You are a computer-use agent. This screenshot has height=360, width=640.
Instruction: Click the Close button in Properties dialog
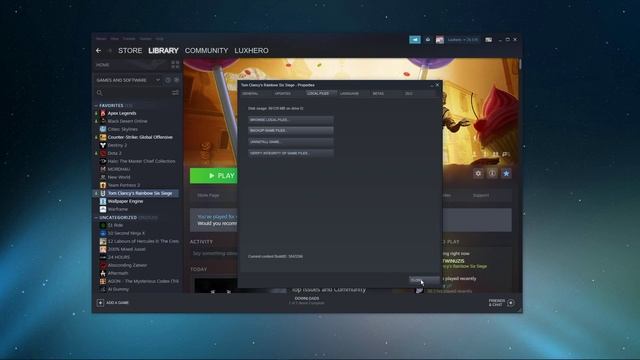click(x=424, y=280)
